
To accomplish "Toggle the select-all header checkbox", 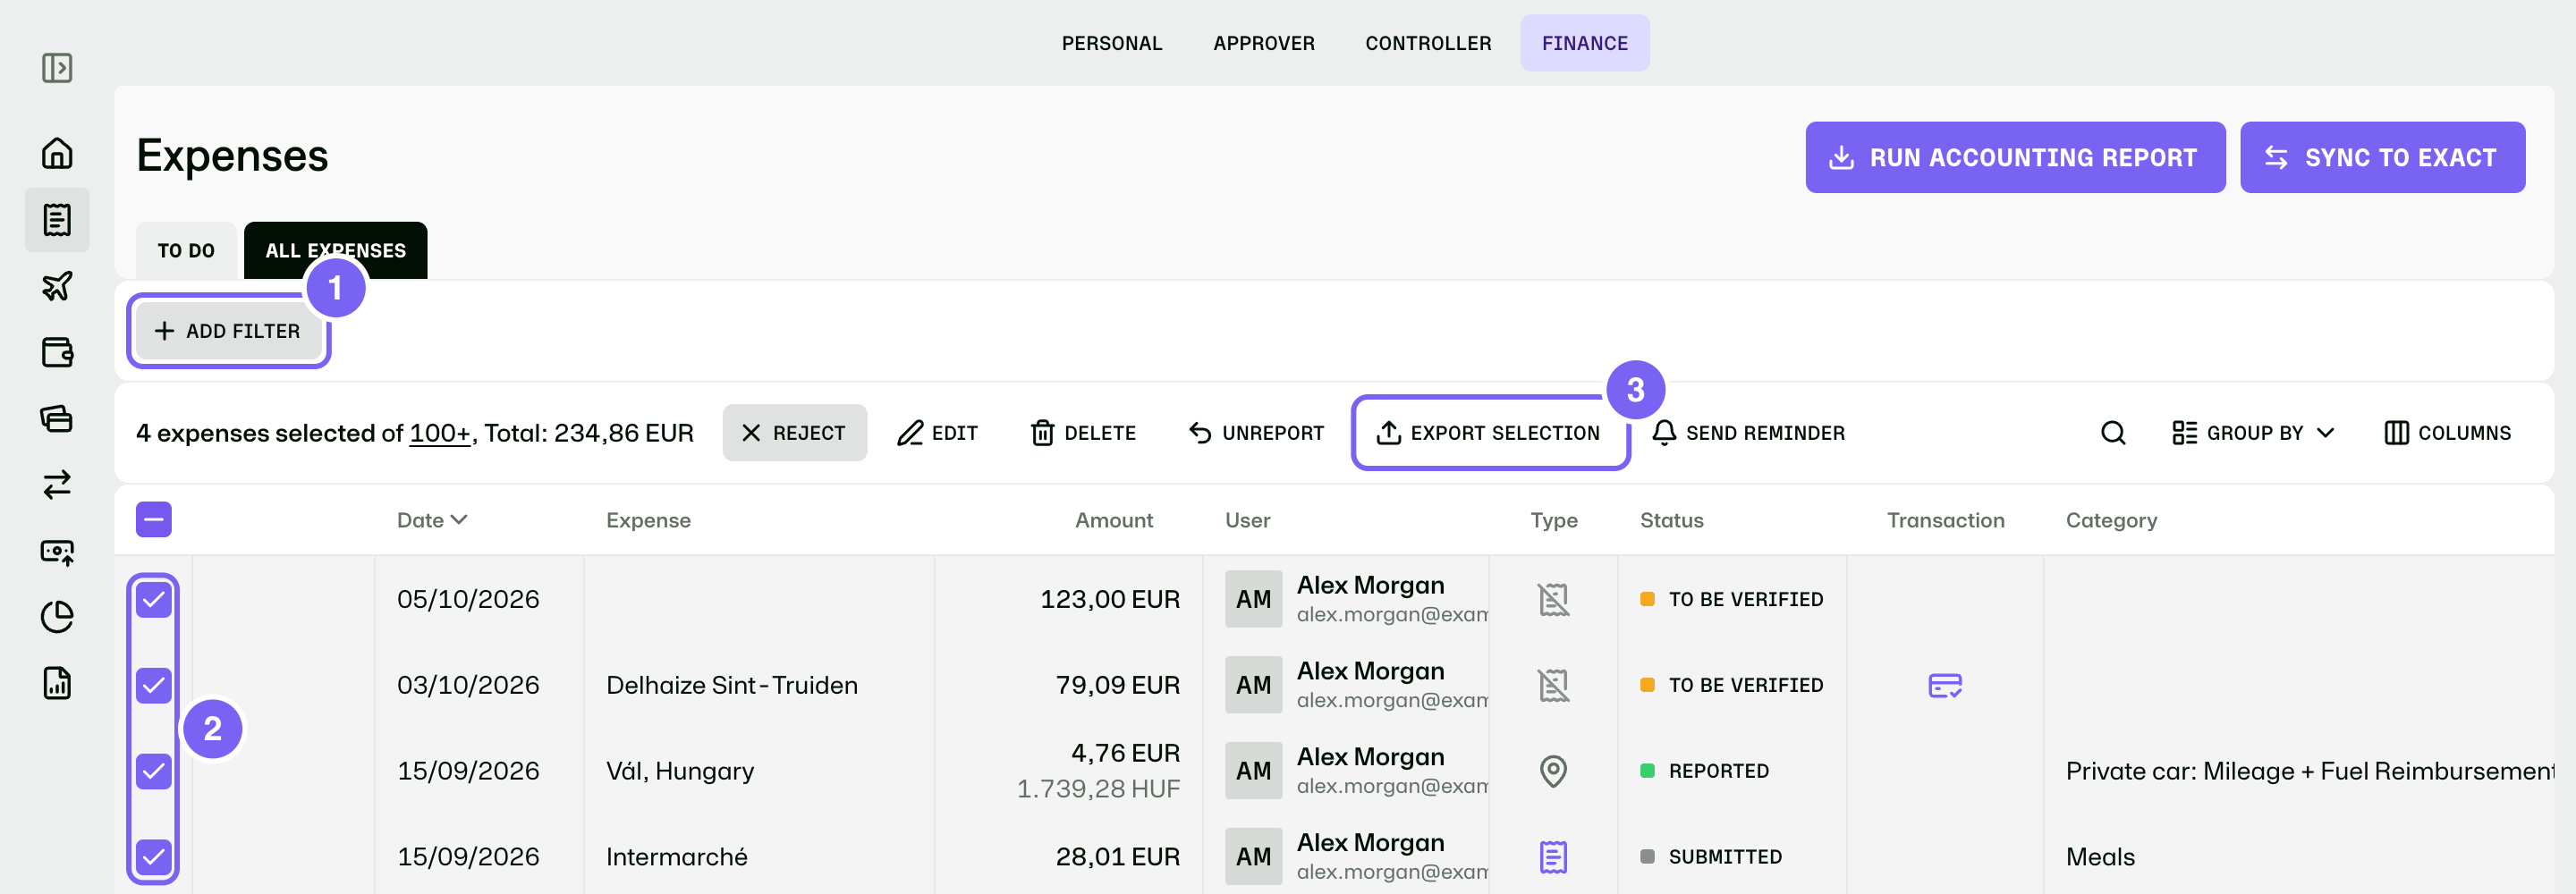I will (x=154, y=520).
